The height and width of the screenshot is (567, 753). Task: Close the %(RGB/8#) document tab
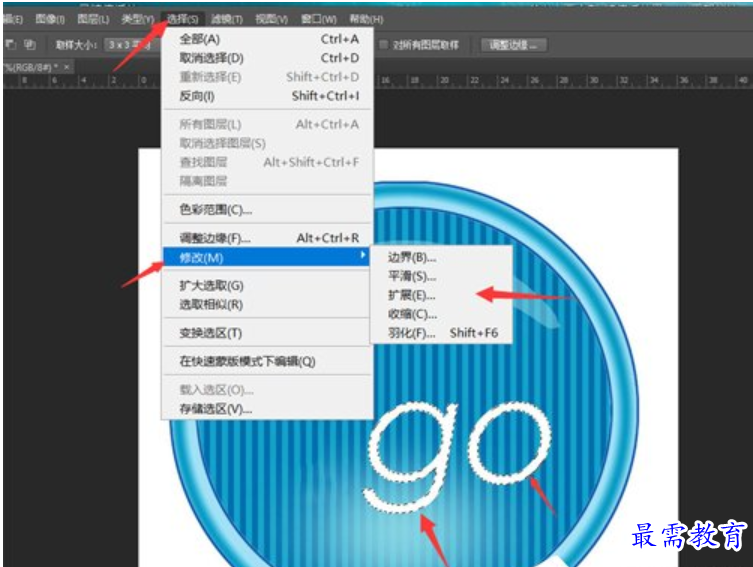(67, 67)
